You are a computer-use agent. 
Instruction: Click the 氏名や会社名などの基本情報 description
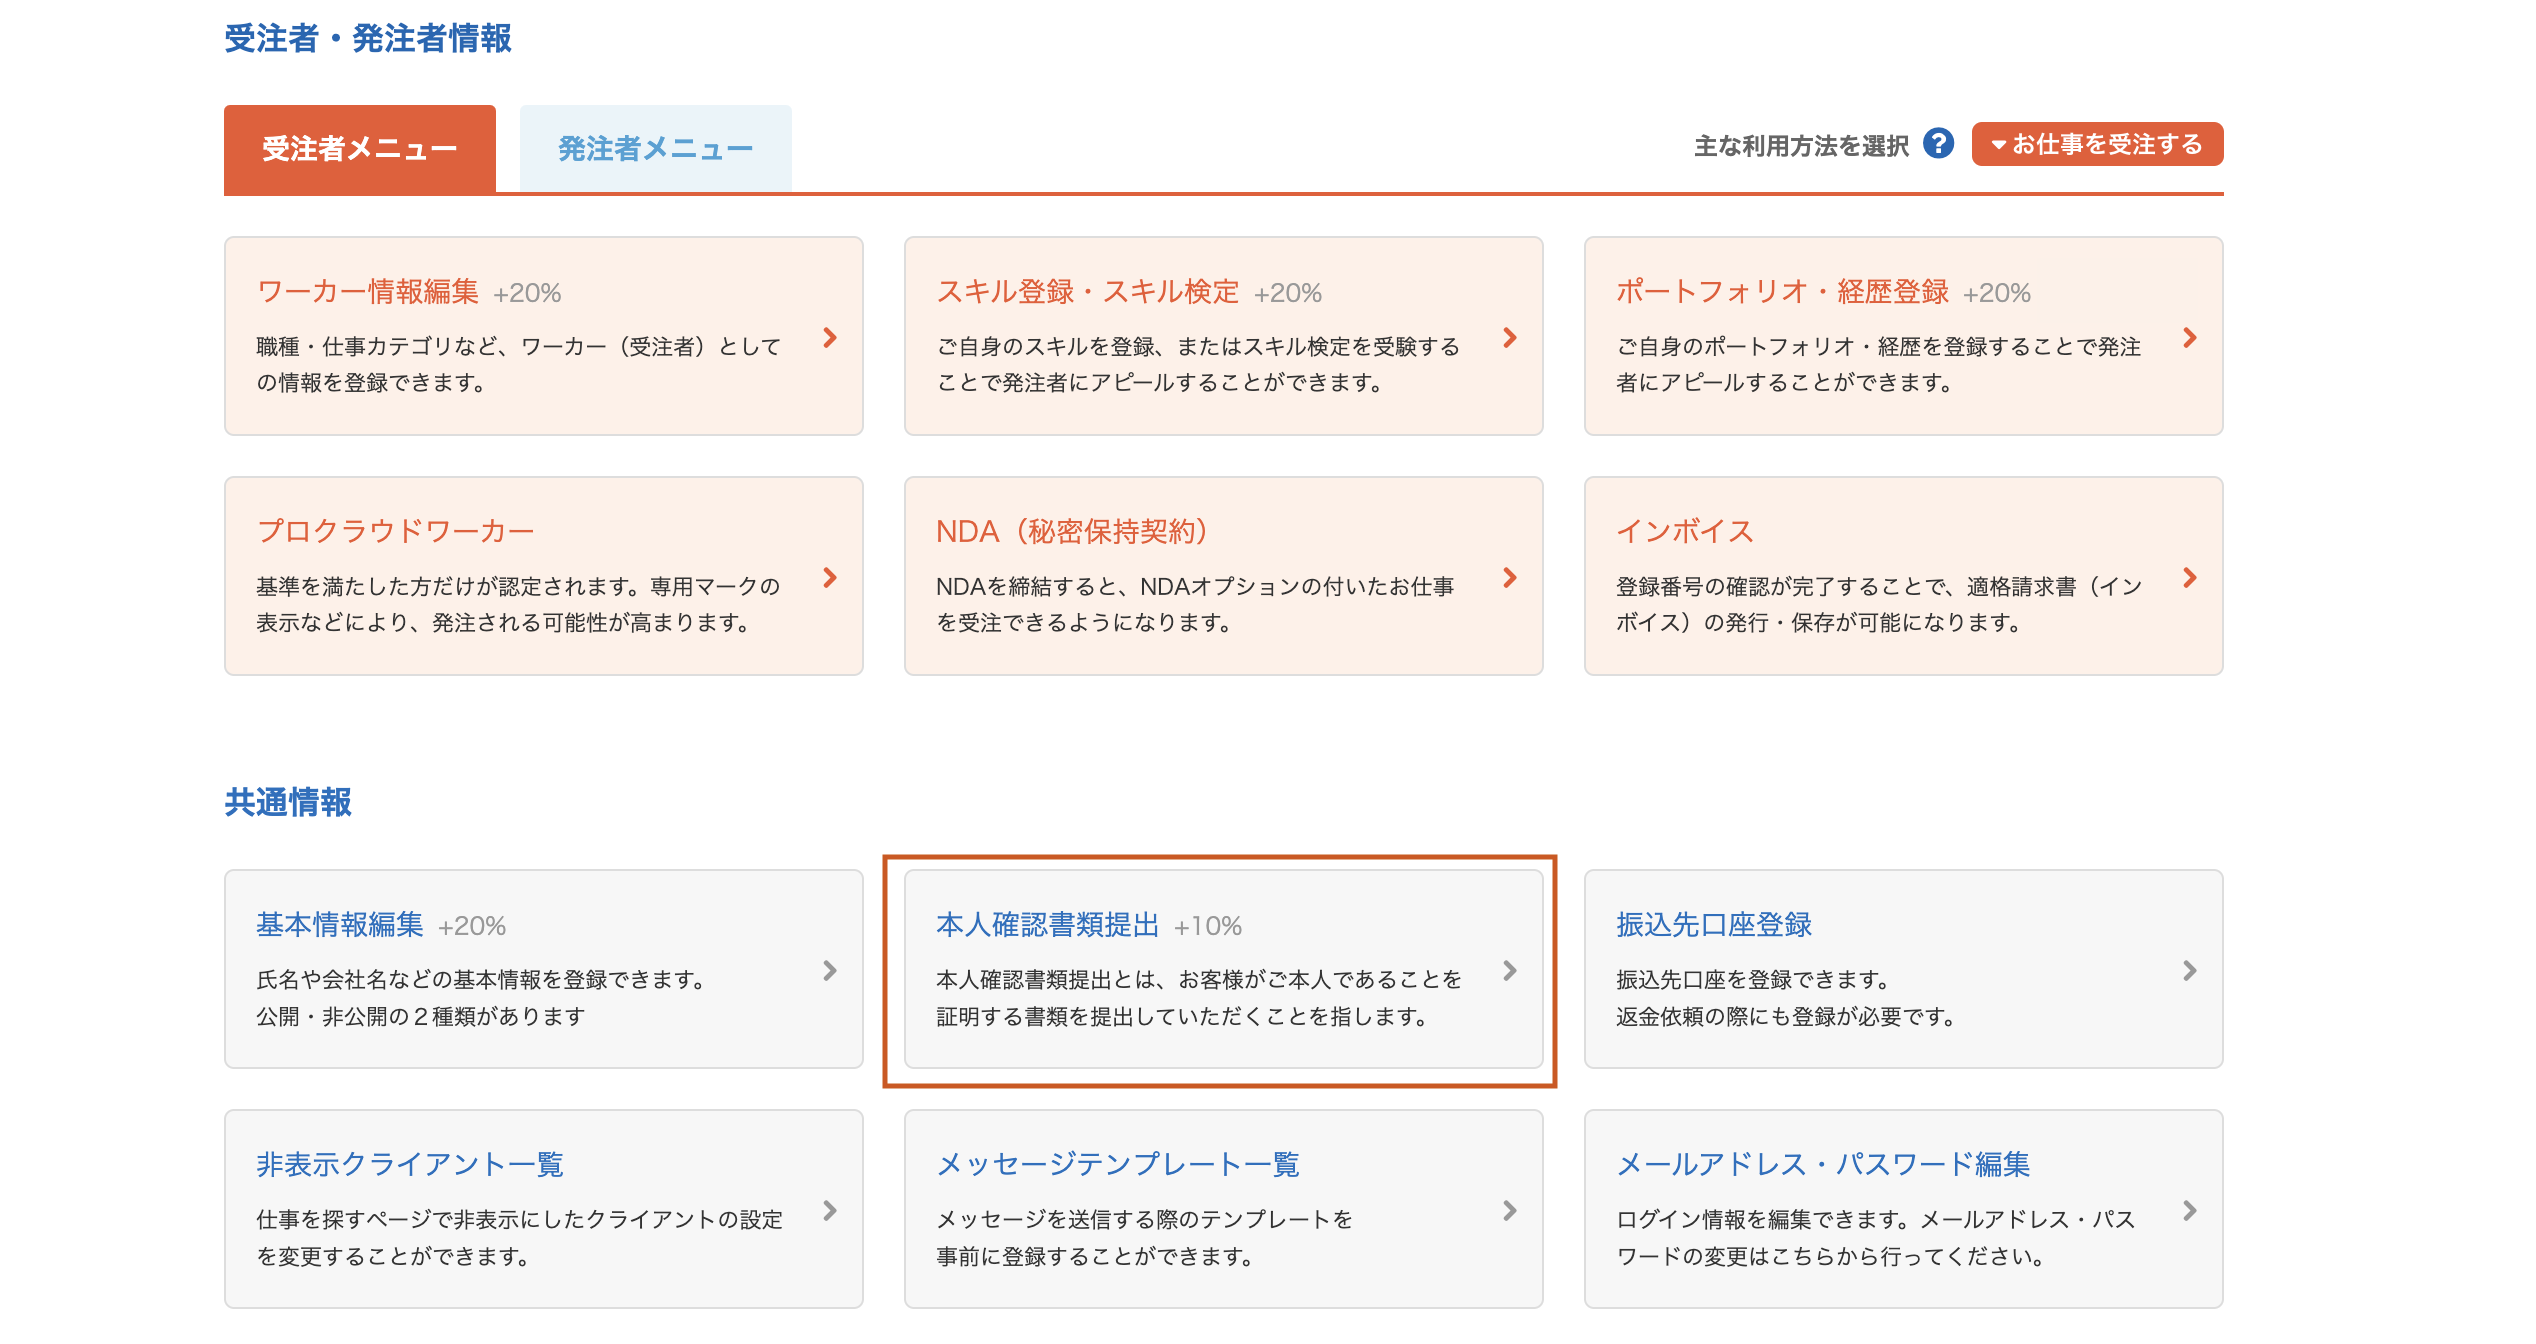coord(481,997)
